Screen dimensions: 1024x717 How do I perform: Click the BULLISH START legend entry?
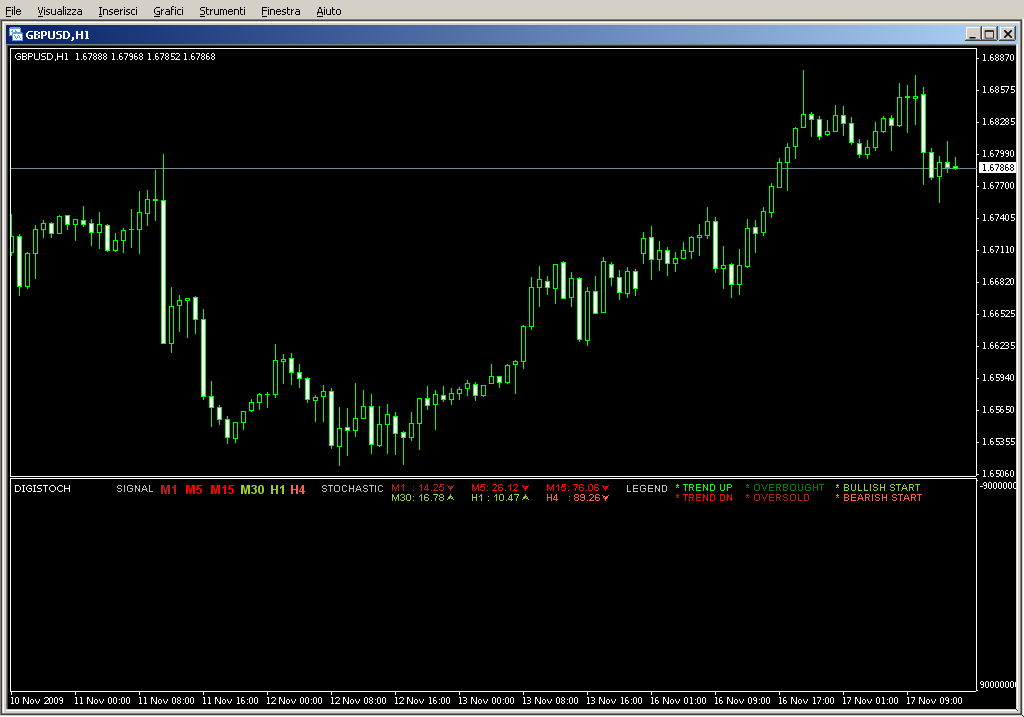(878, 488)
